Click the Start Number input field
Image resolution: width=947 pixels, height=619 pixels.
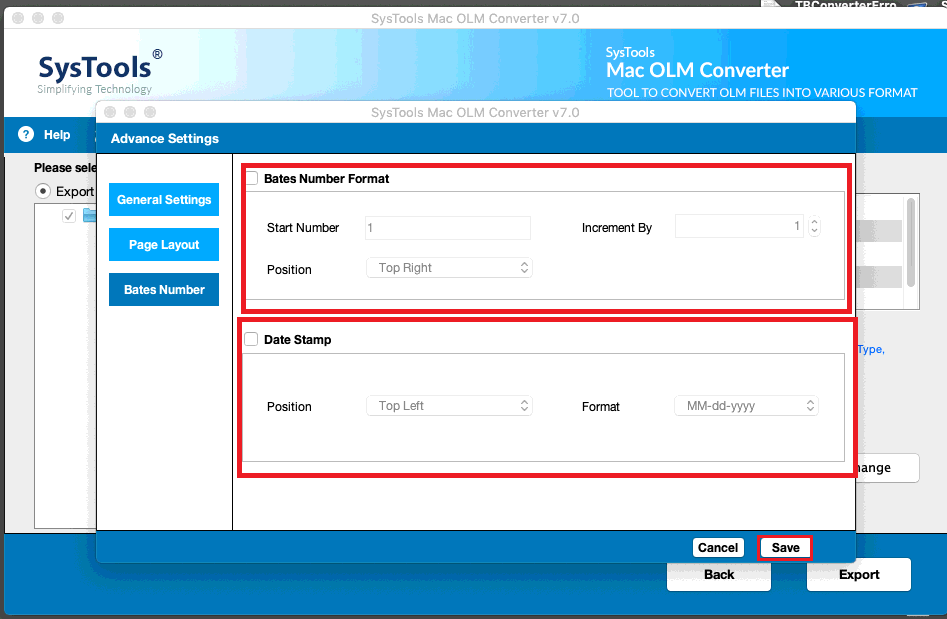(x=447, y=228)
